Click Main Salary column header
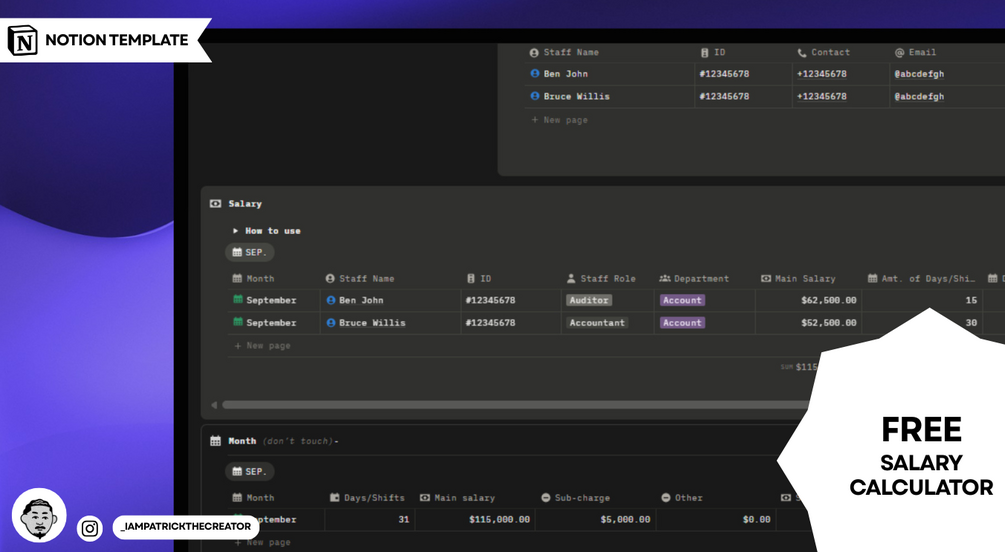 click(798, 279)
